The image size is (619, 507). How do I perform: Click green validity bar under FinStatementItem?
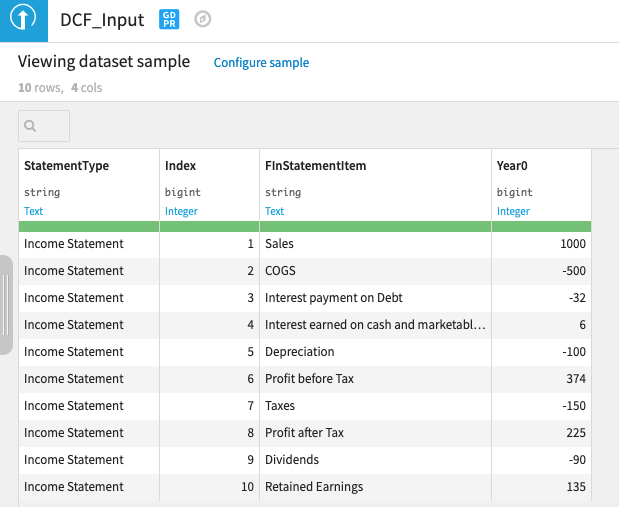click(x=375, y=226)
